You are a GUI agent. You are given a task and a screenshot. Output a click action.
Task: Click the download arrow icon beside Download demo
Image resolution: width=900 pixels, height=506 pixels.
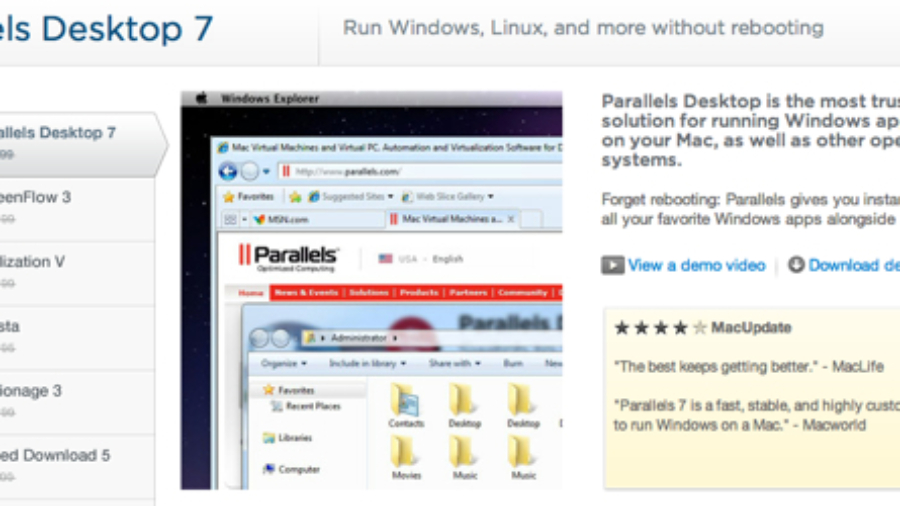click(x=796, y=264)
